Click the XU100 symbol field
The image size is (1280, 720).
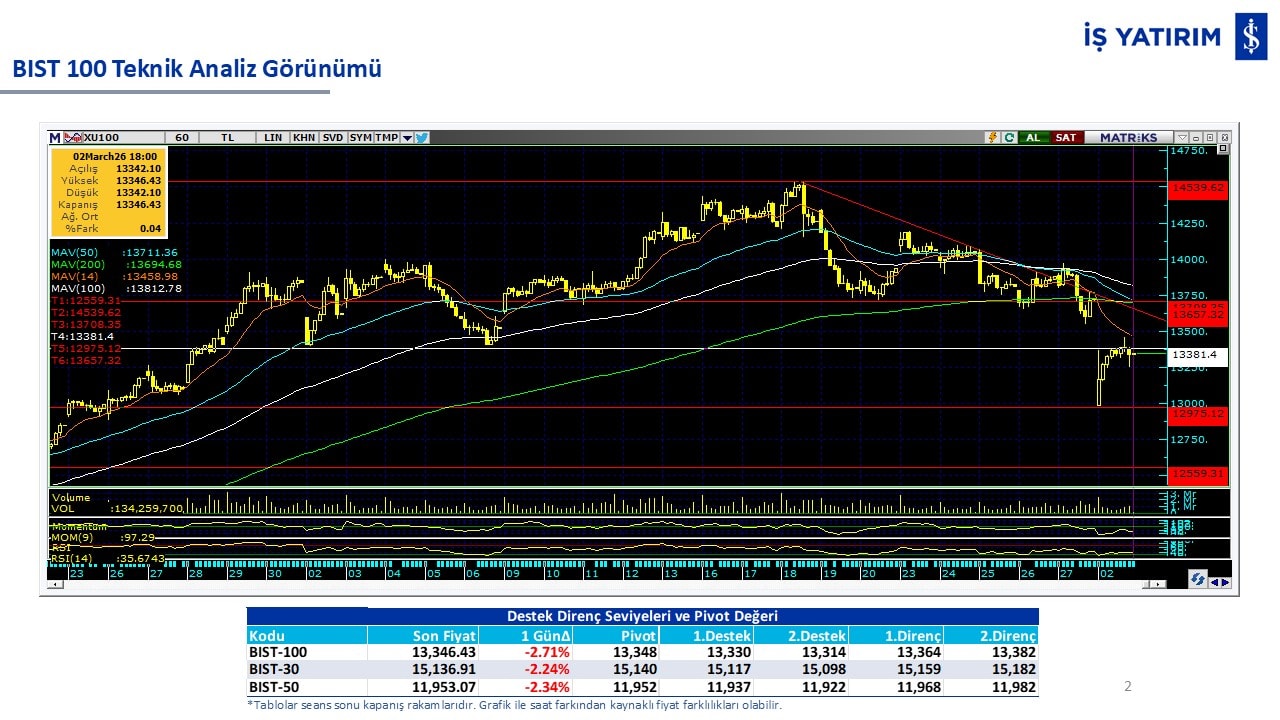101,138
